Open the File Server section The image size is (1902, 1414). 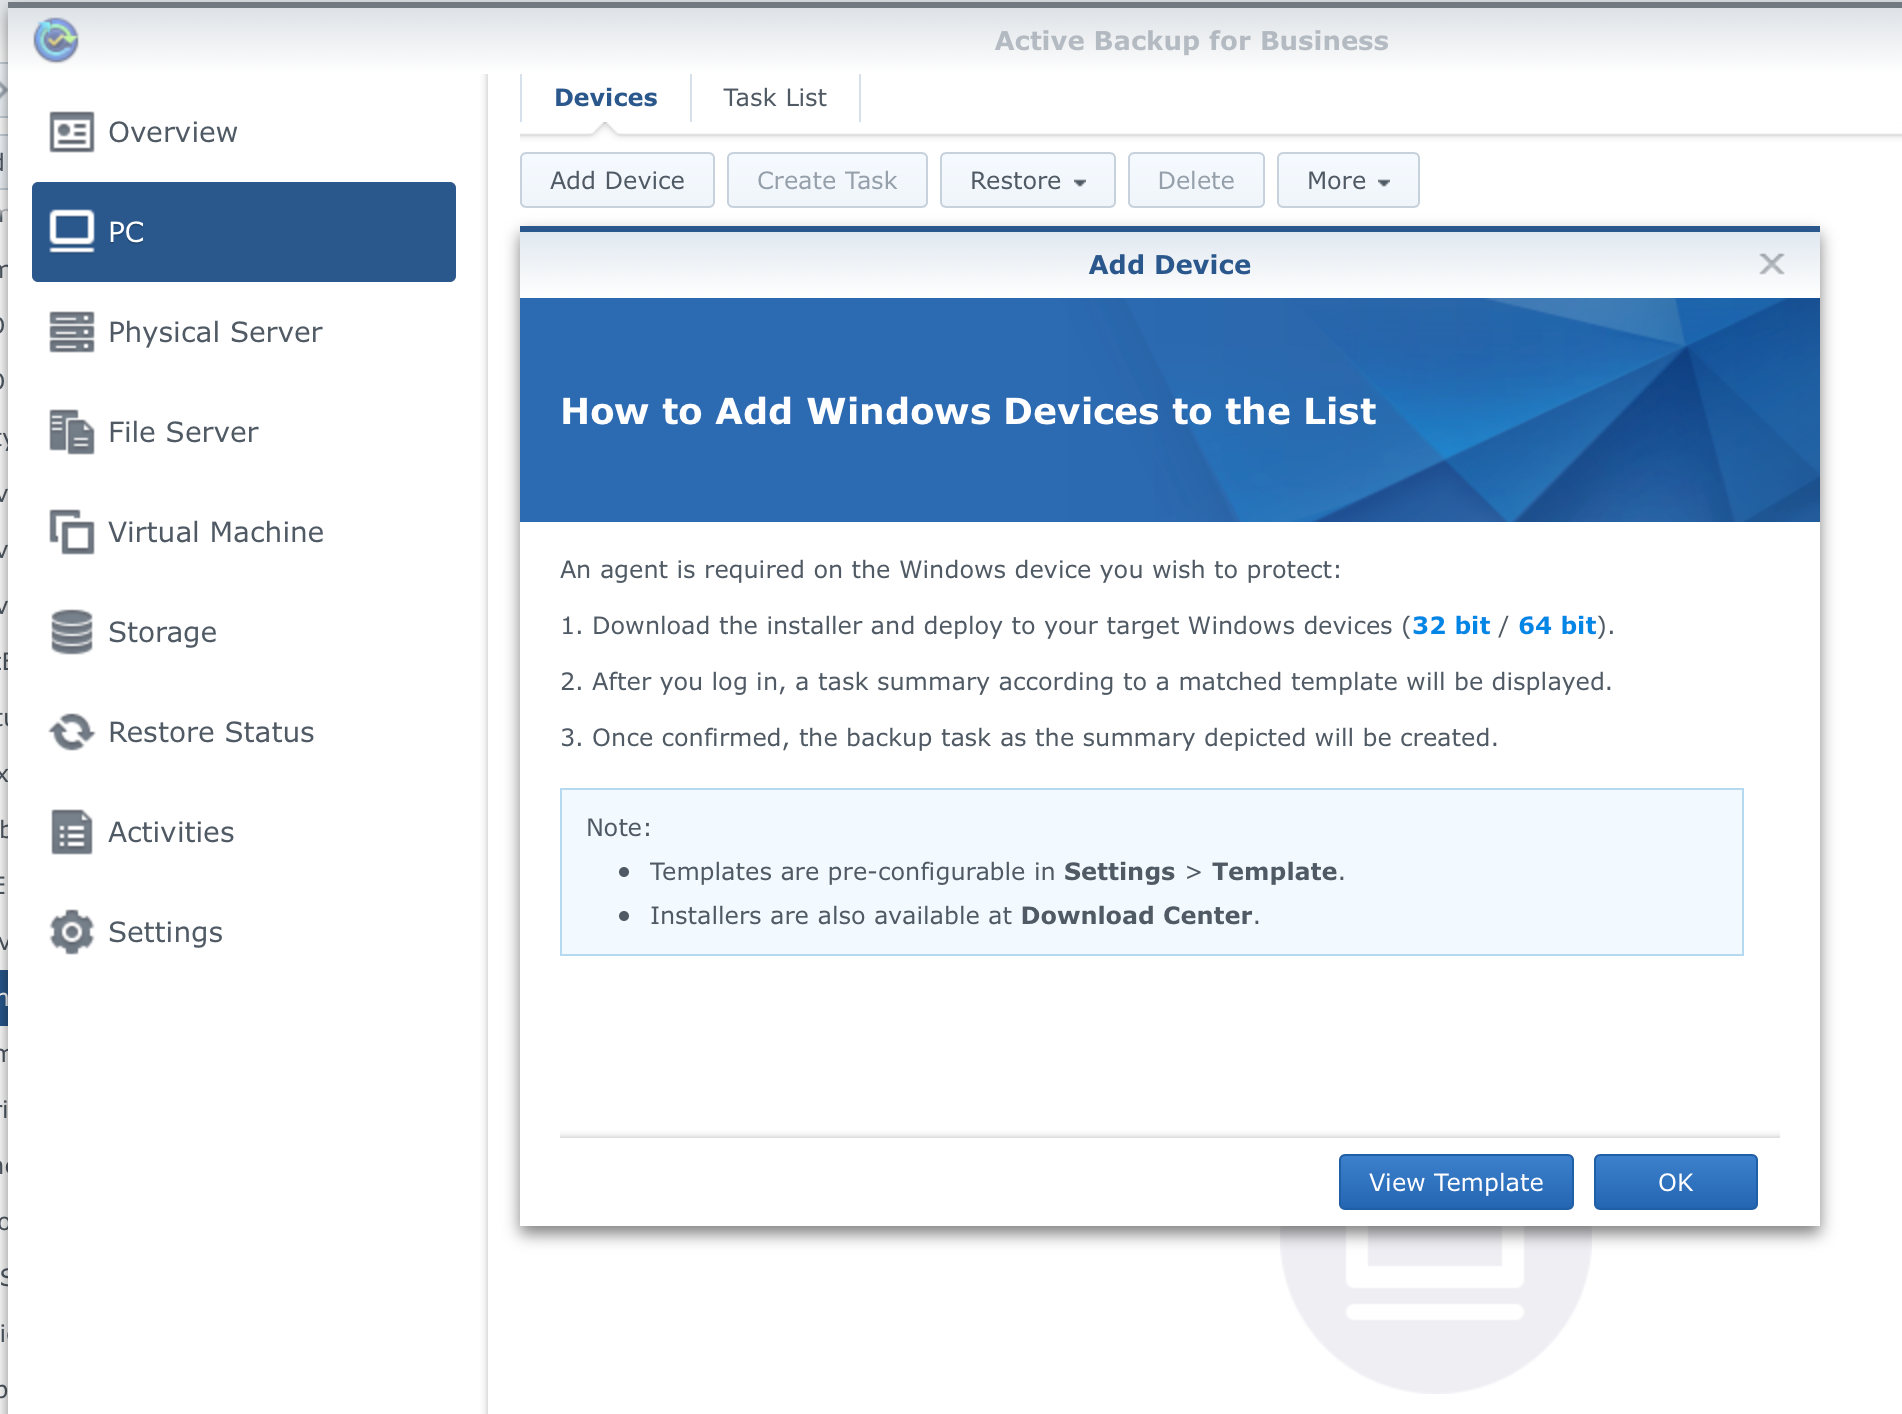(244, 432)
